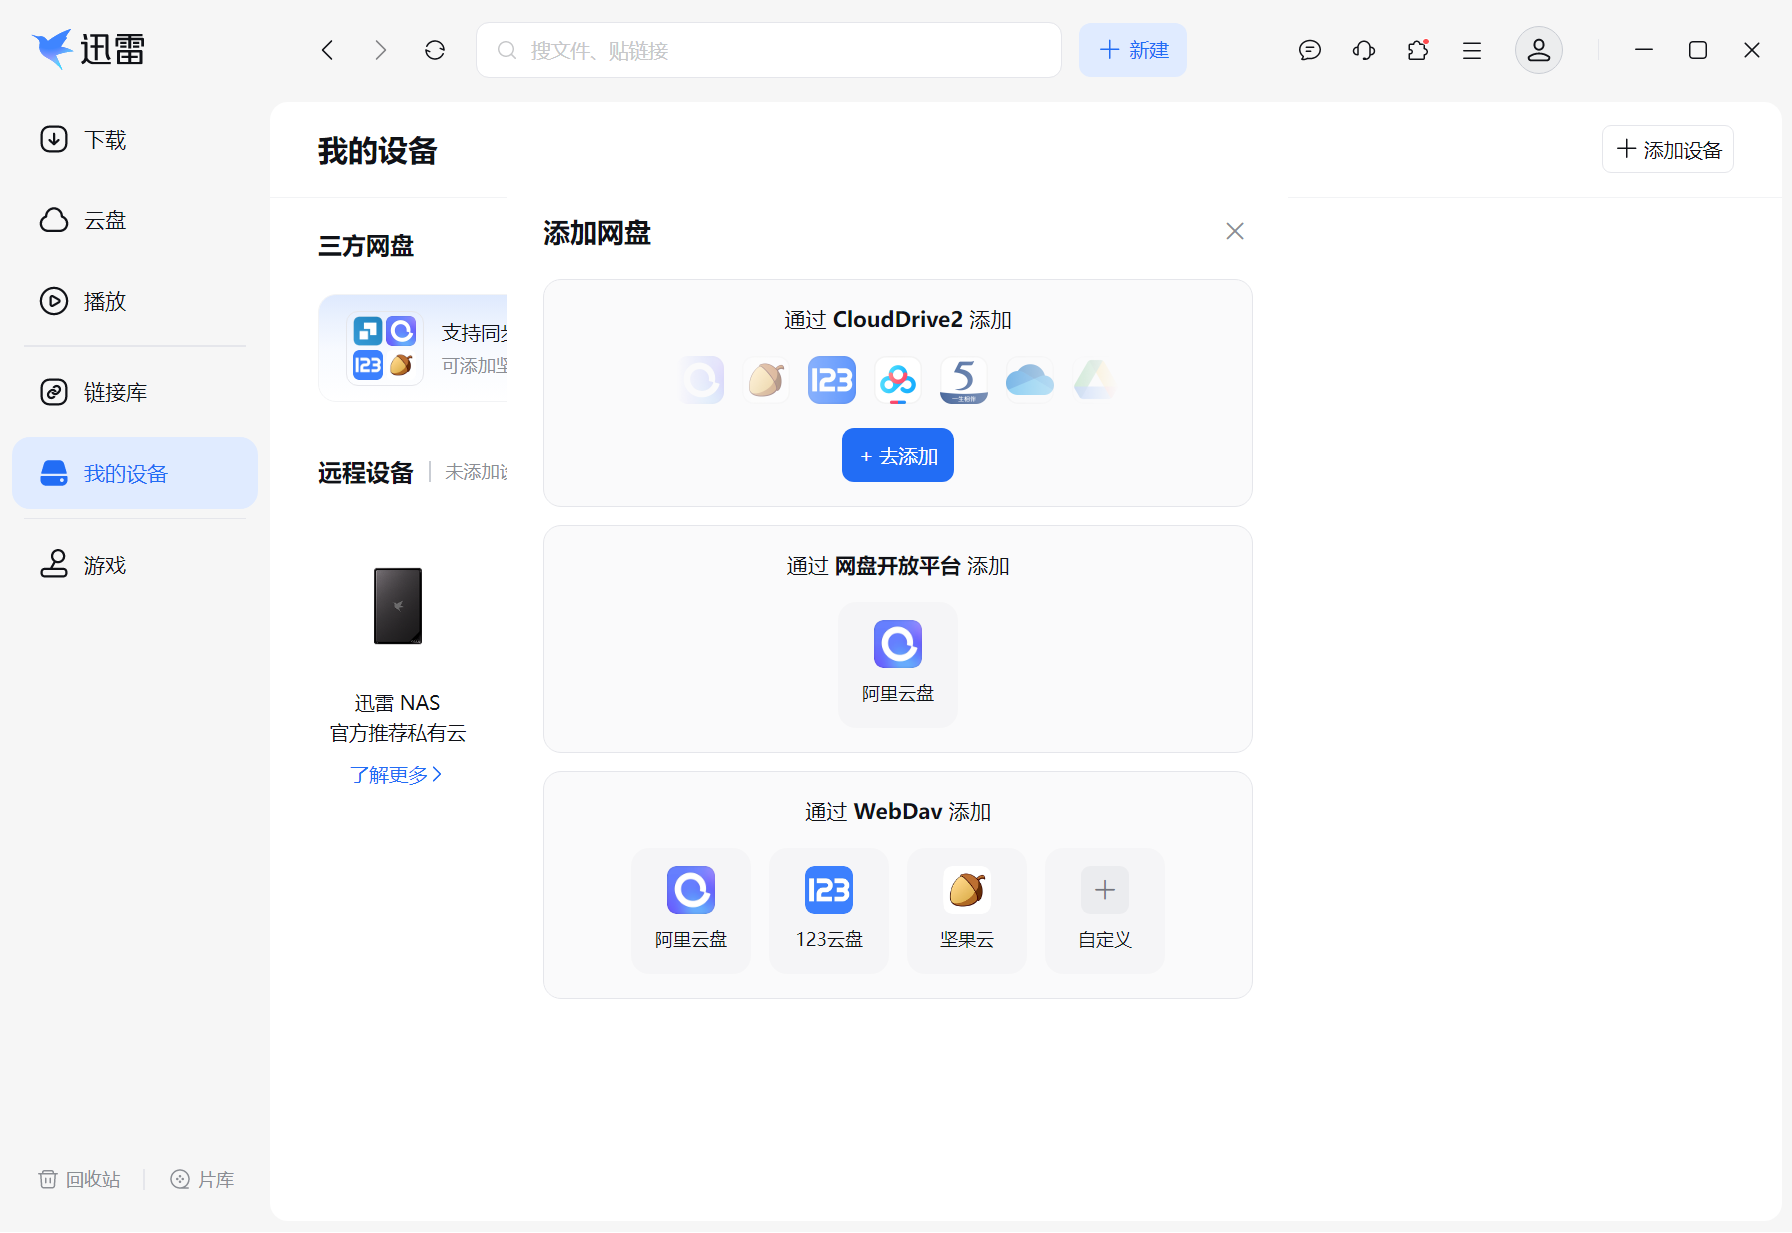
Task: Open the 播放 section in sidebar
Action: click(135, 301)
